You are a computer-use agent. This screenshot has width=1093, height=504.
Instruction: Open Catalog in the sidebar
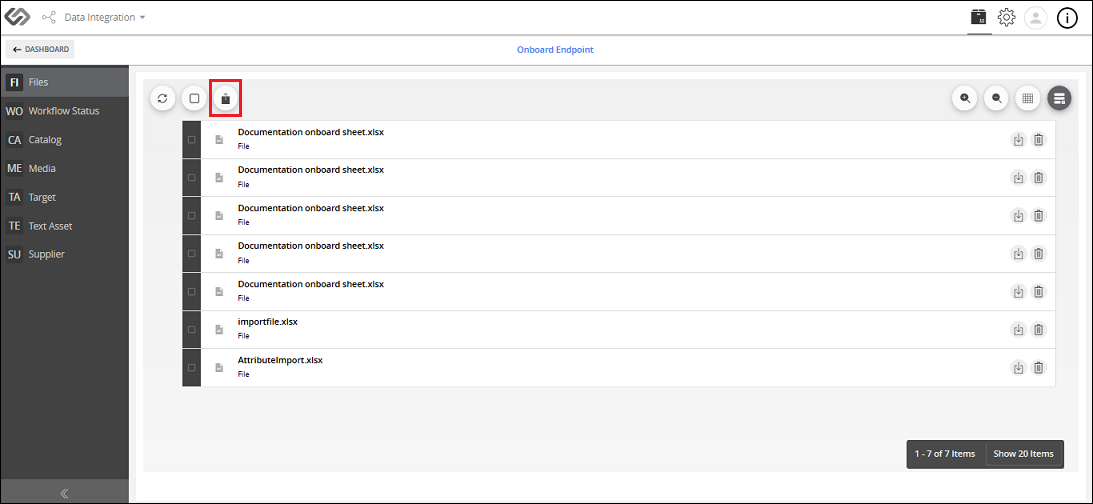point(64,139)
